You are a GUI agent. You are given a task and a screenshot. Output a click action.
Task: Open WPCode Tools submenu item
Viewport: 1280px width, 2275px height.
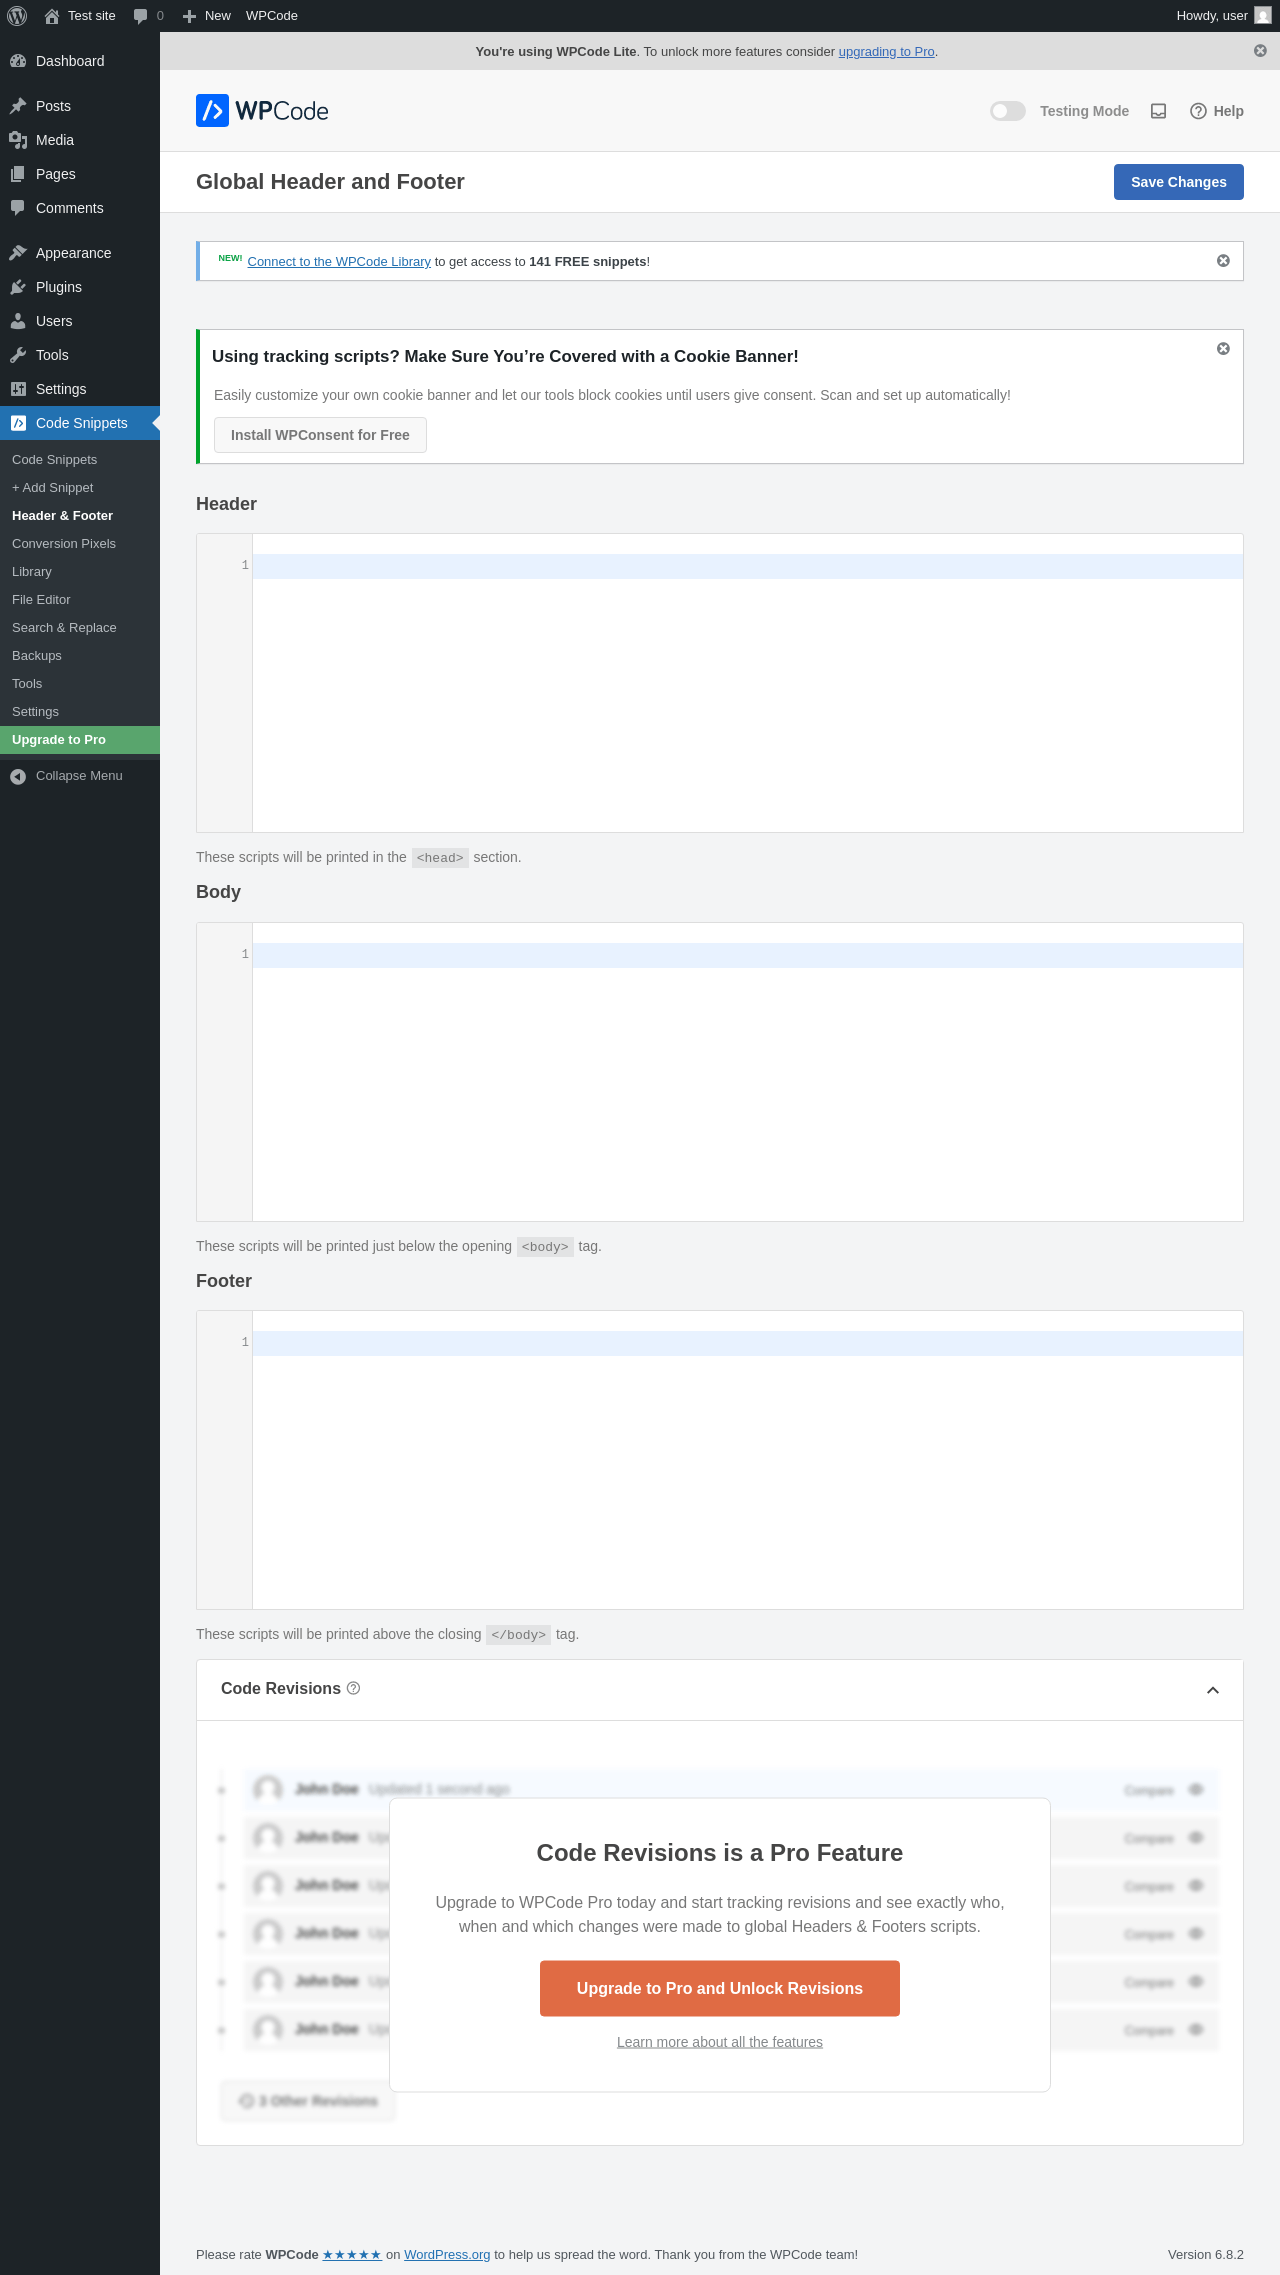80,684
